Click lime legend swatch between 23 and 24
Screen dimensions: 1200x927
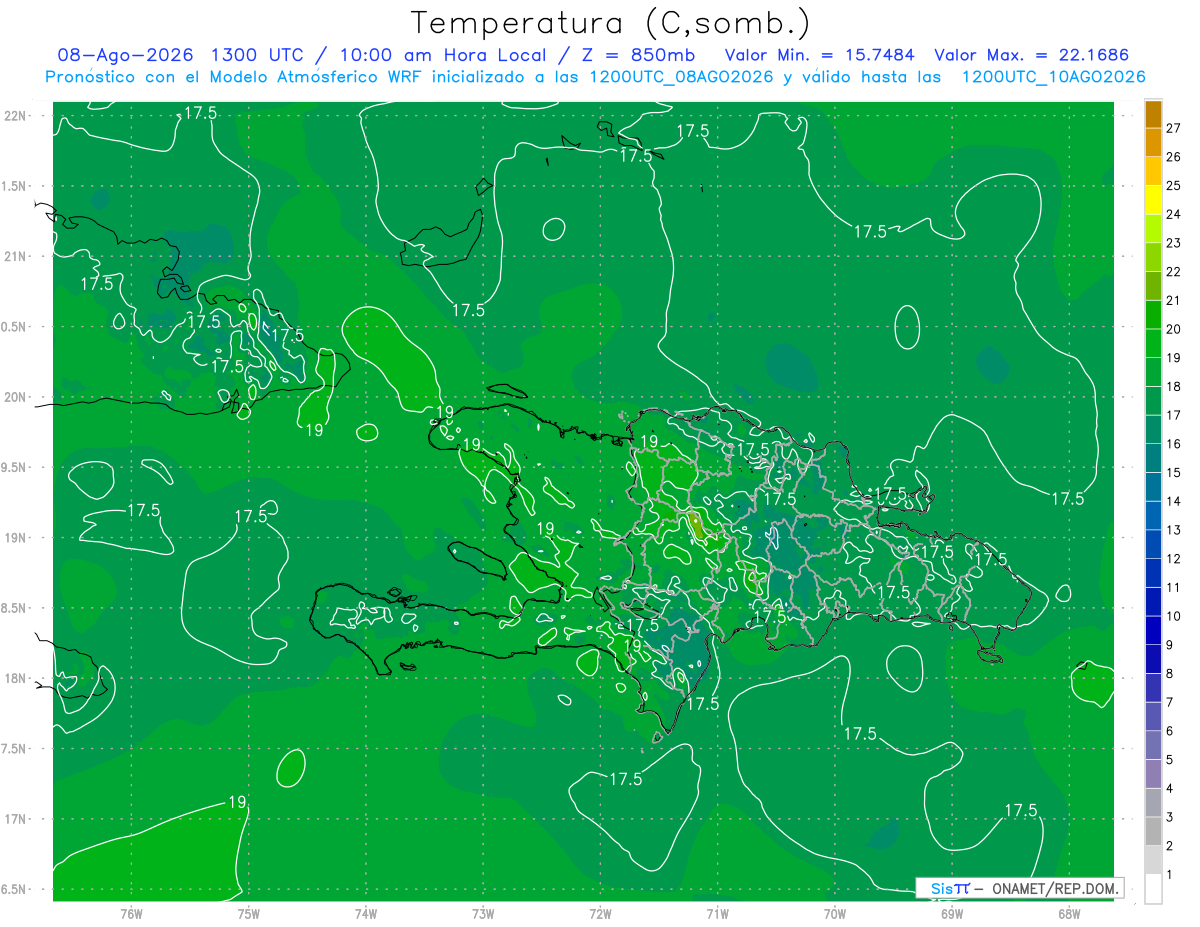click(1153, 229)
